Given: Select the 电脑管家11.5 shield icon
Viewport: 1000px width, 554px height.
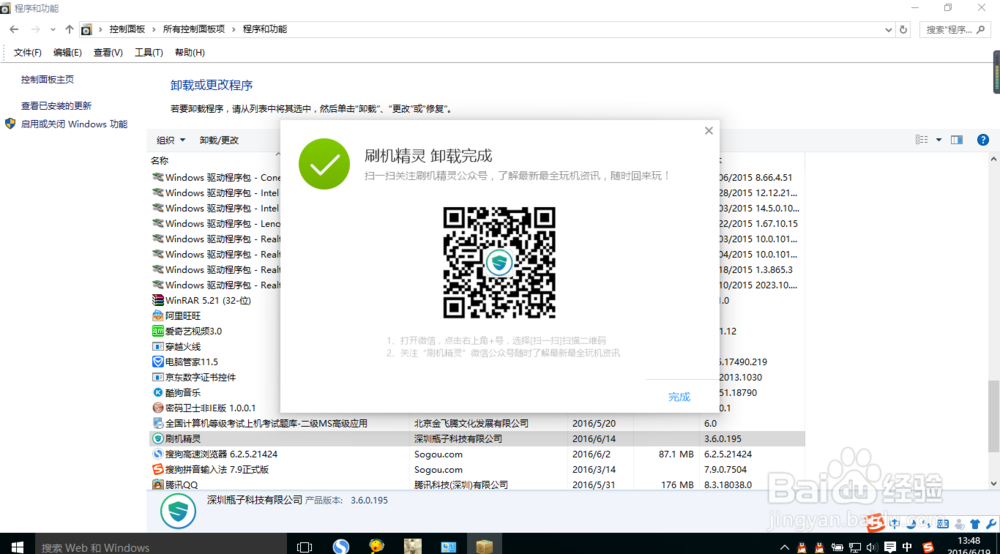Looking at the screenshot, I should [158, 361].
